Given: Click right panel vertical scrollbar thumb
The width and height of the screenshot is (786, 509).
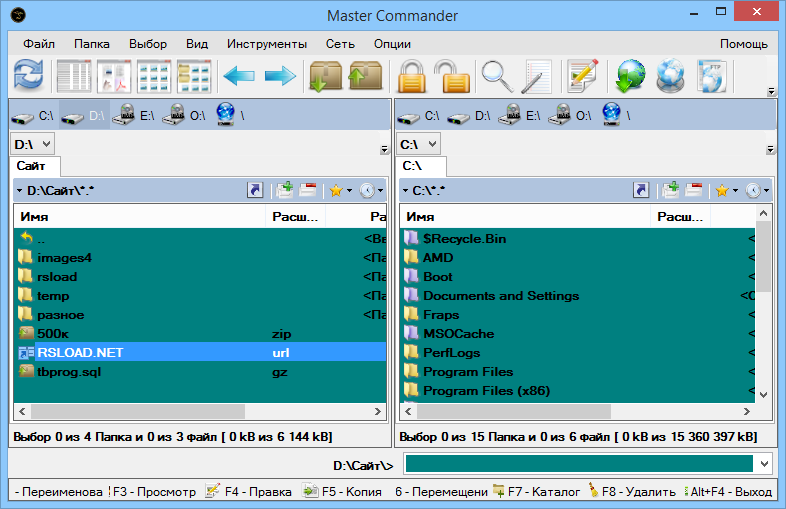Looking at the screenshot, I should coord(763,257).
